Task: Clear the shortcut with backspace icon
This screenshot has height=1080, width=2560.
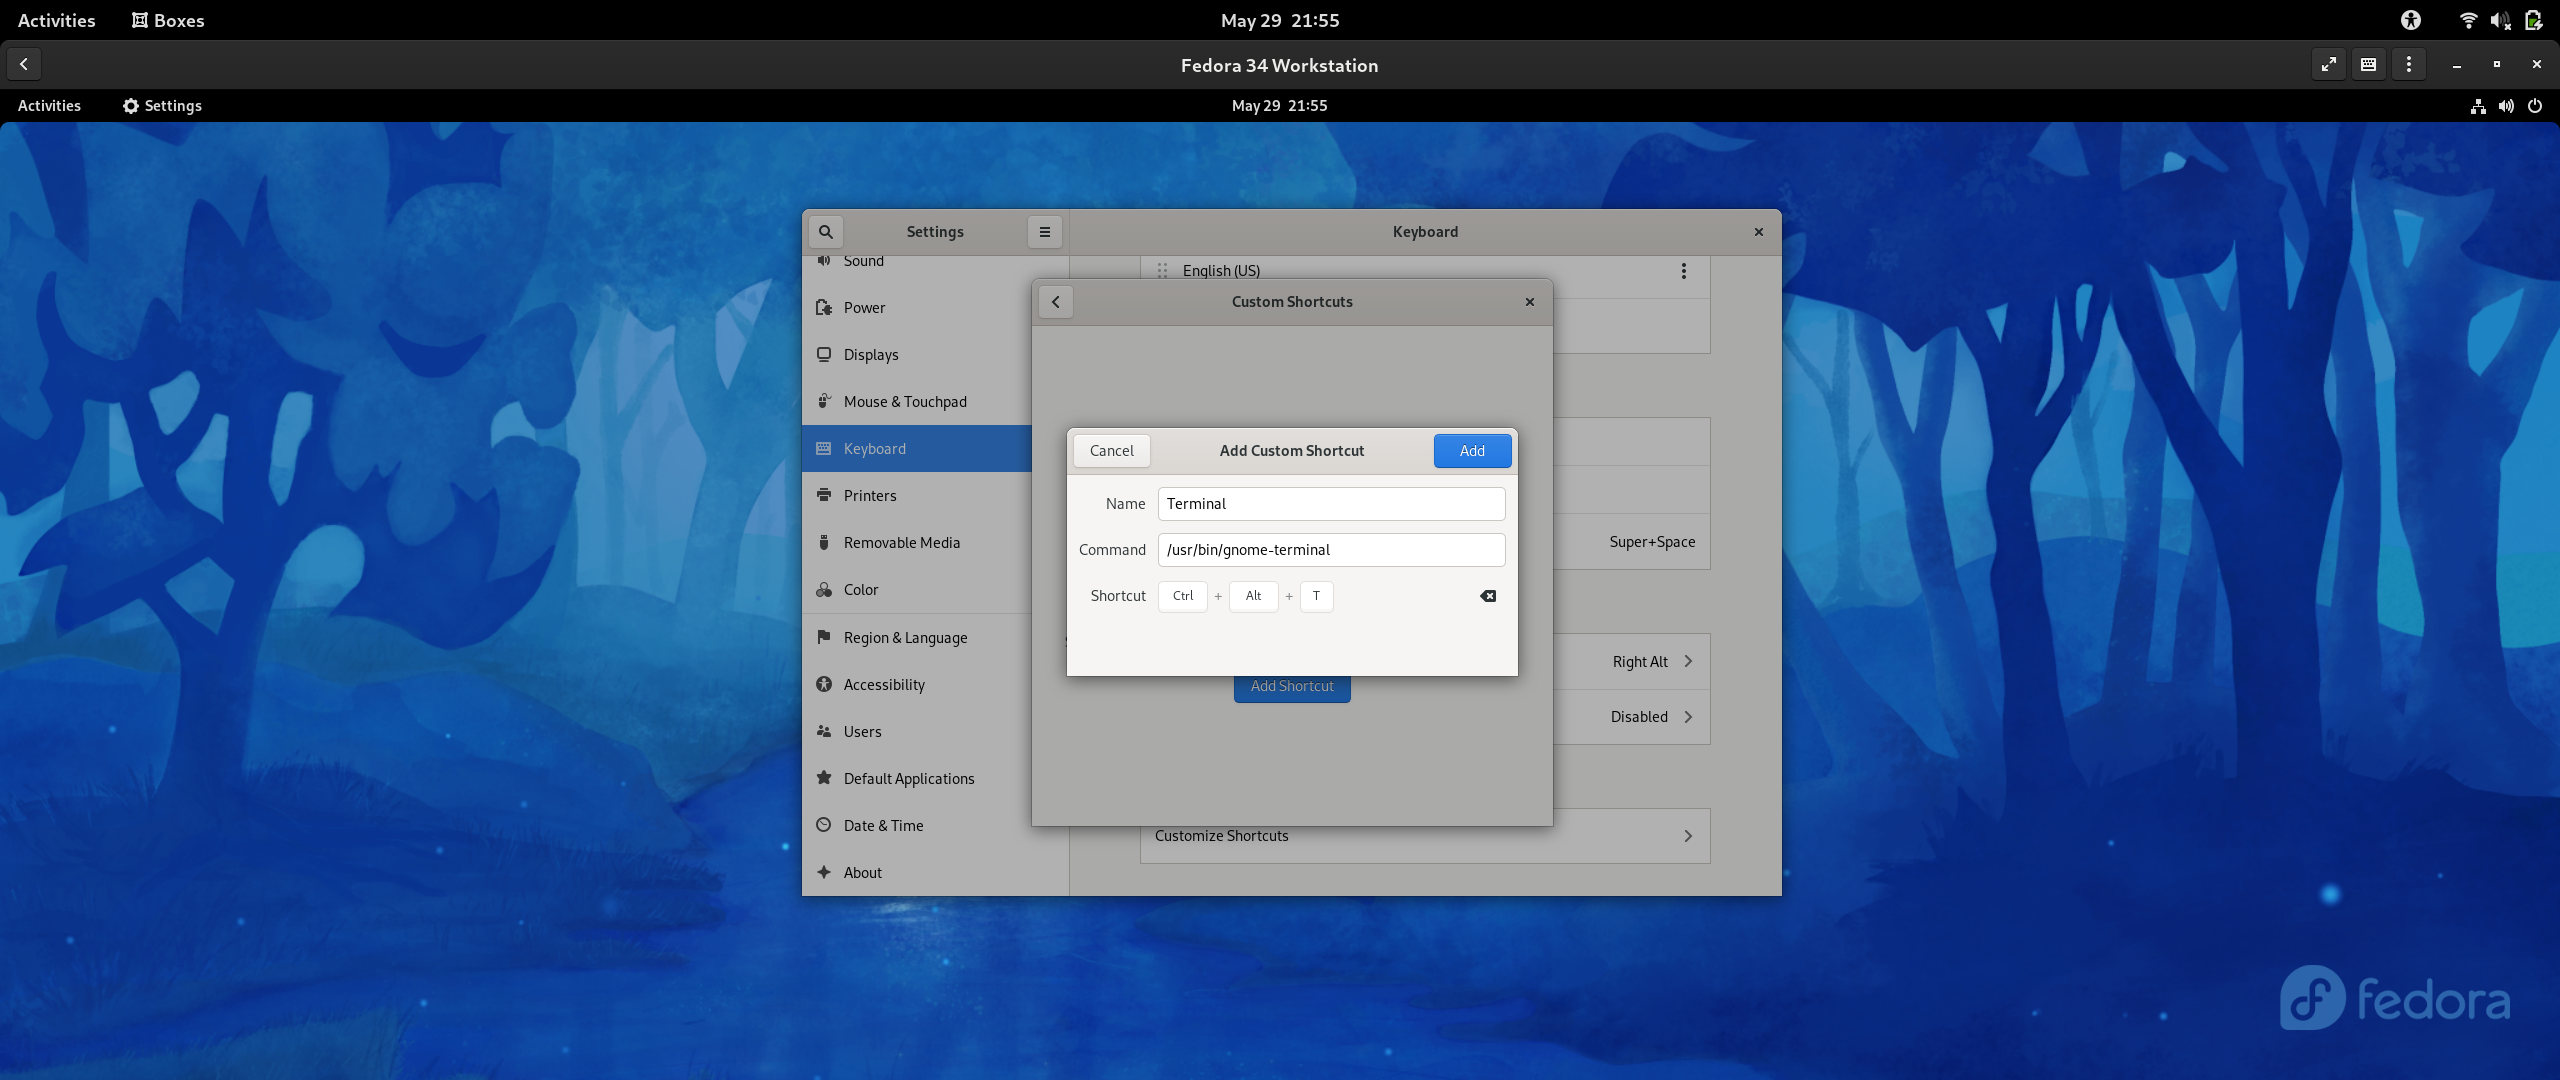Action: click(1488, 596)
